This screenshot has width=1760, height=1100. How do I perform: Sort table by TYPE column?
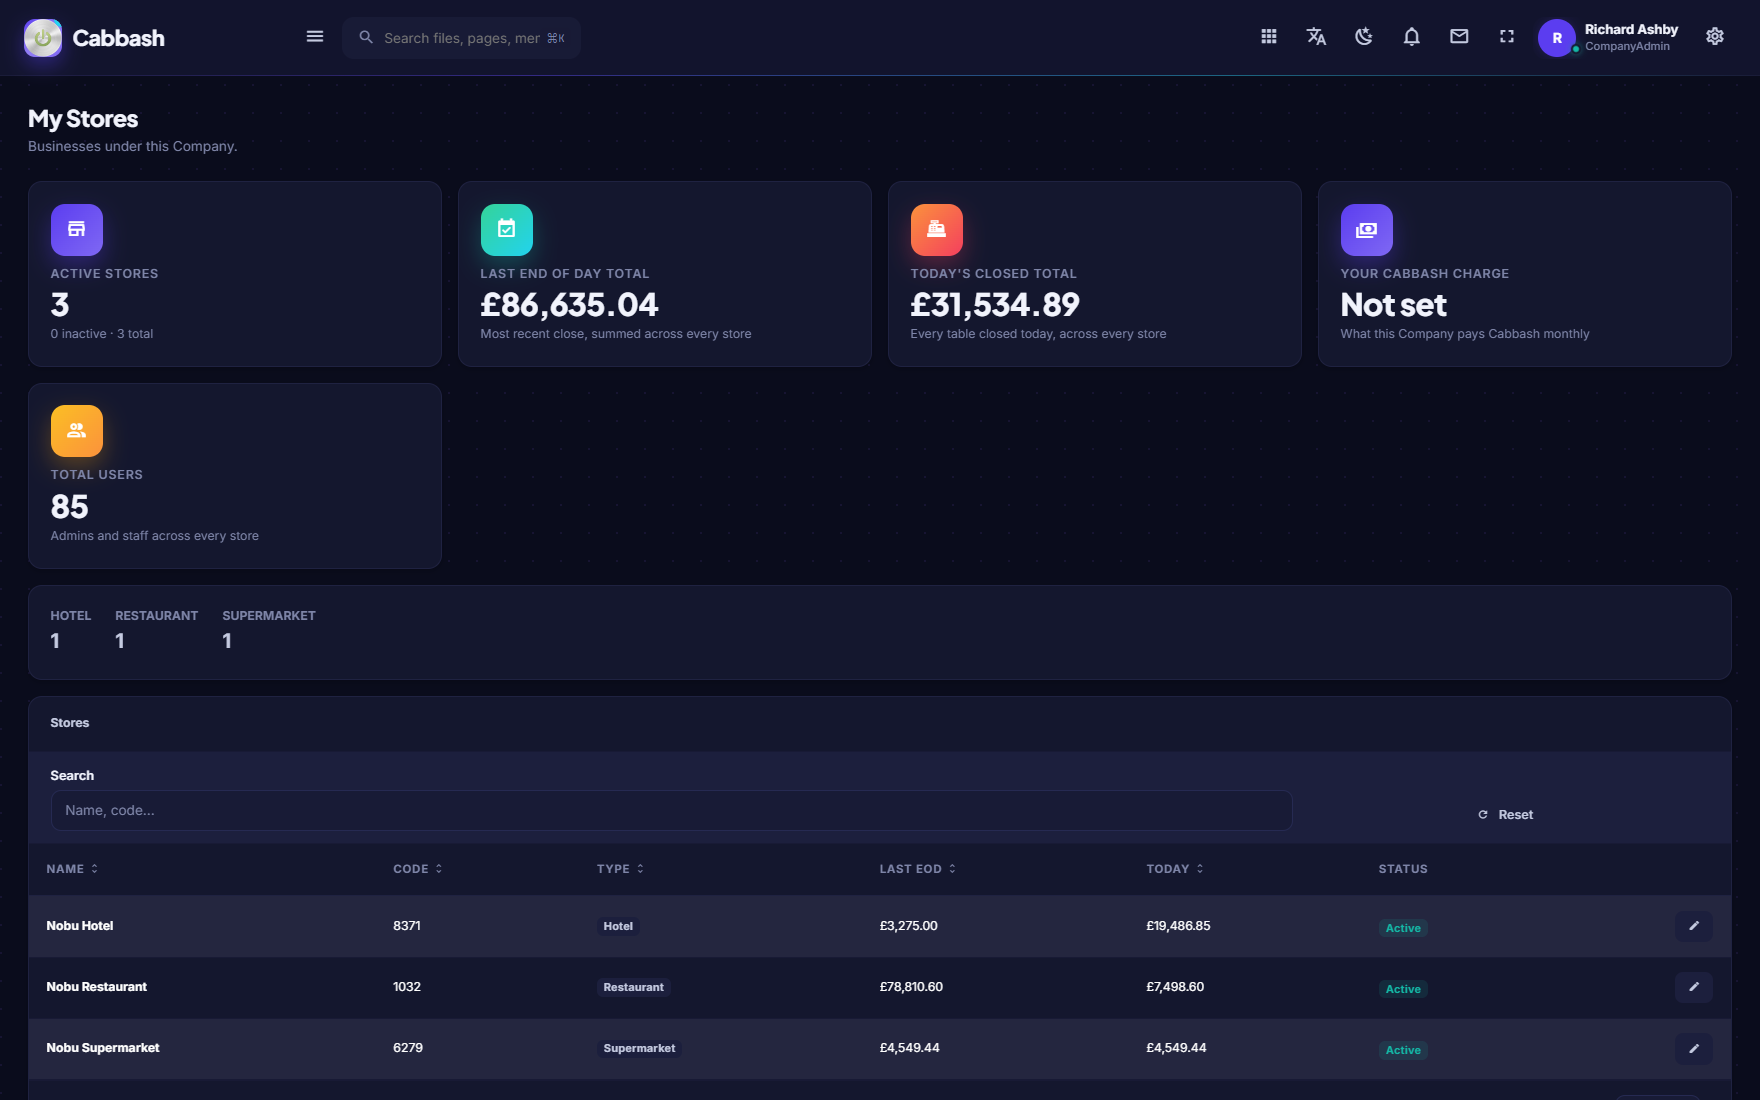(x=620, y=869)
